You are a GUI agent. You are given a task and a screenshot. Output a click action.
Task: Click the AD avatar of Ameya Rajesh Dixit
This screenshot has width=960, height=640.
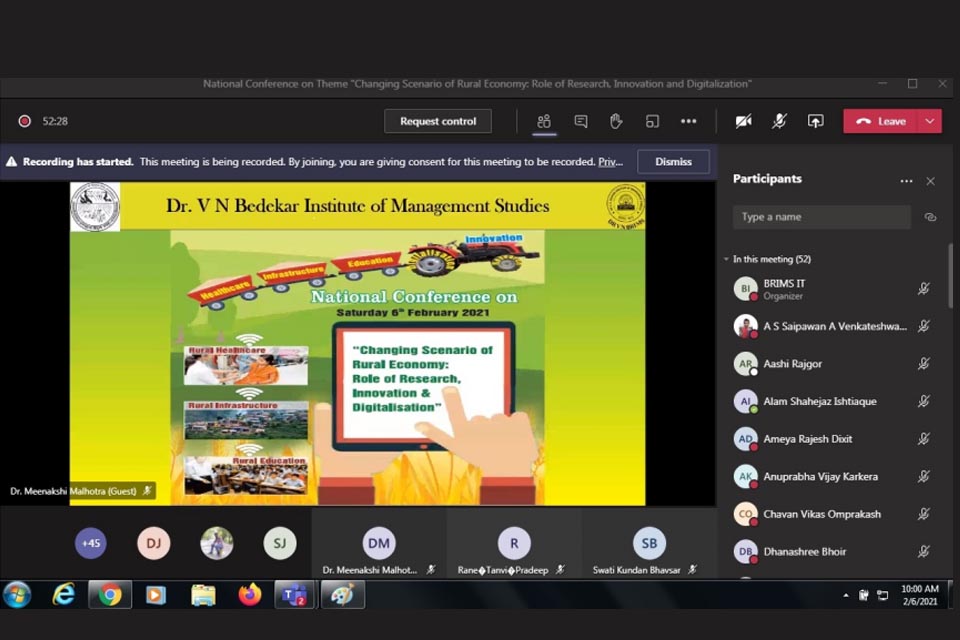(745, 439)
